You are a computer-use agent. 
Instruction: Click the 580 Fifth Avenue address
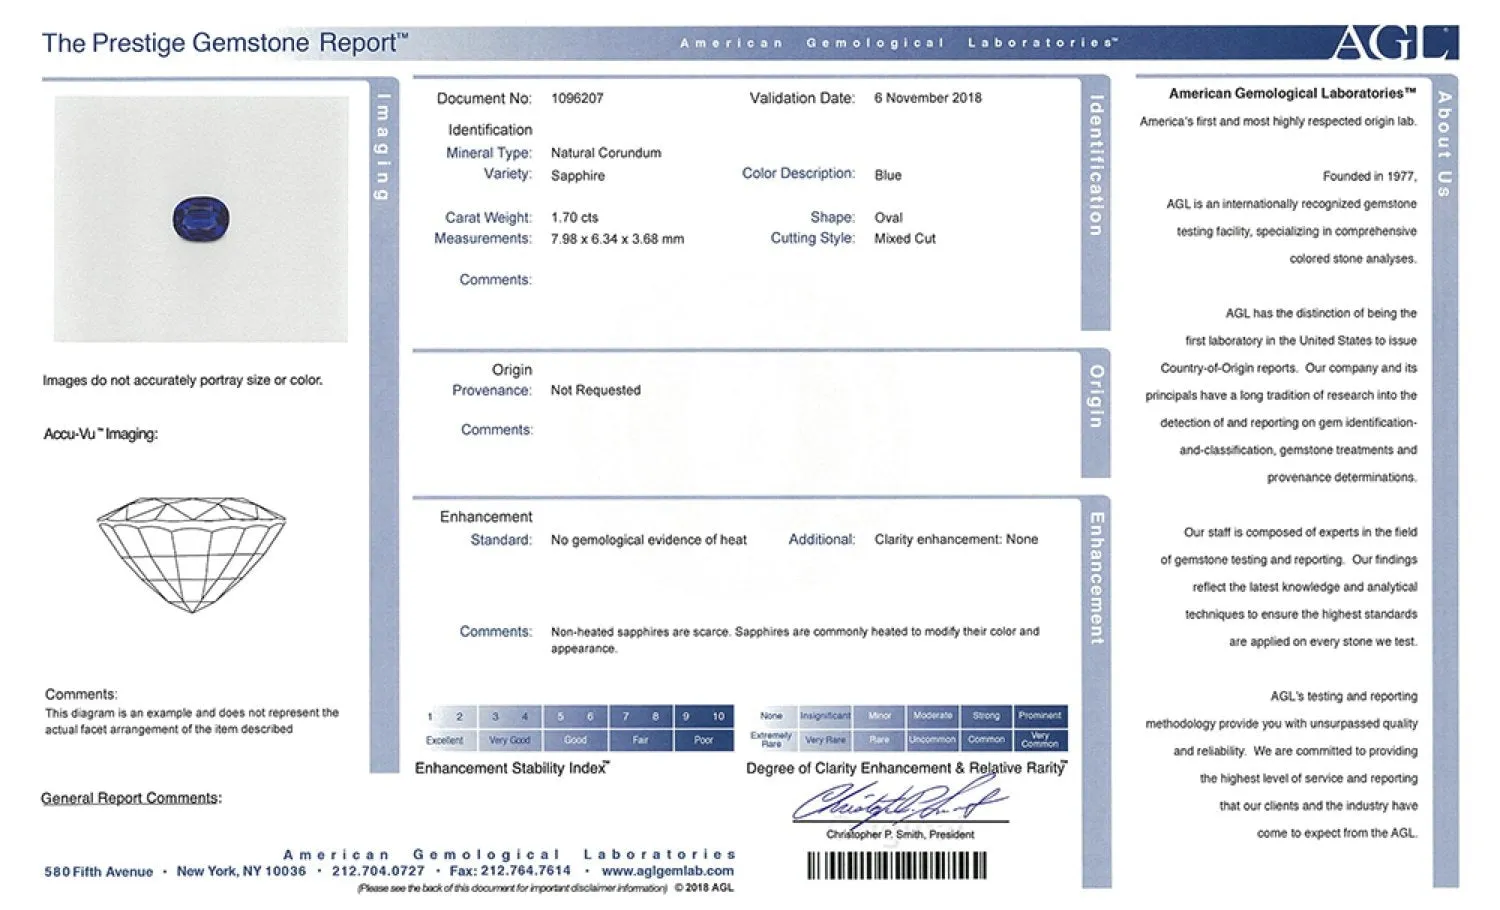click(x=98, y=872)
